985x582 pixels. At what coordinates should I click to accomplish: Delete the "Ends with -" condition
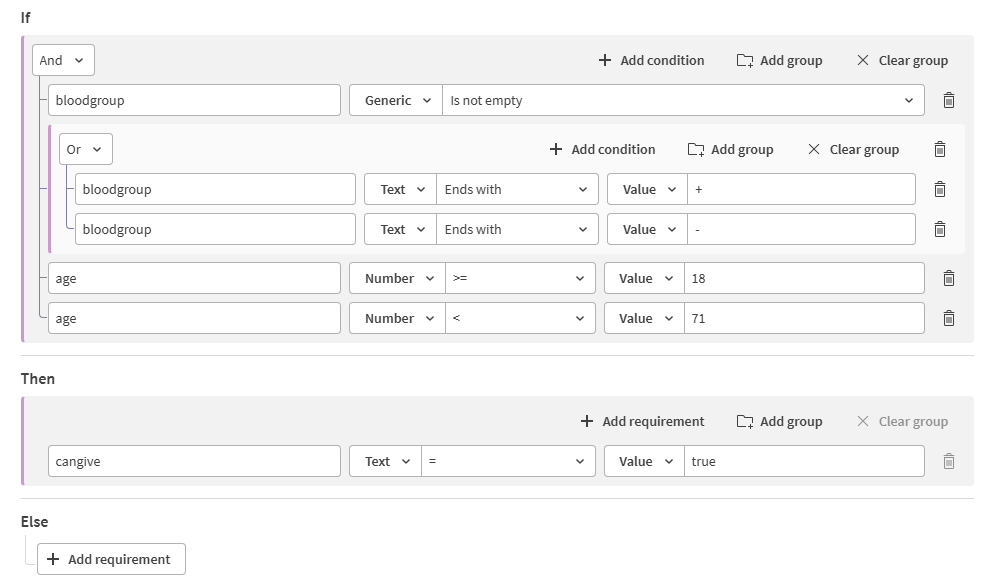(x=939, y=228)
